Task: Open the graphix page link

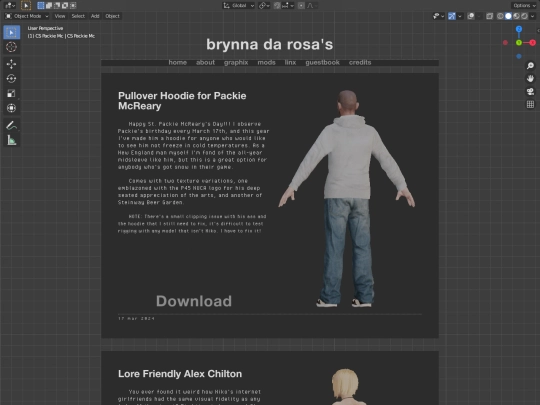Action: click(236, 62)
